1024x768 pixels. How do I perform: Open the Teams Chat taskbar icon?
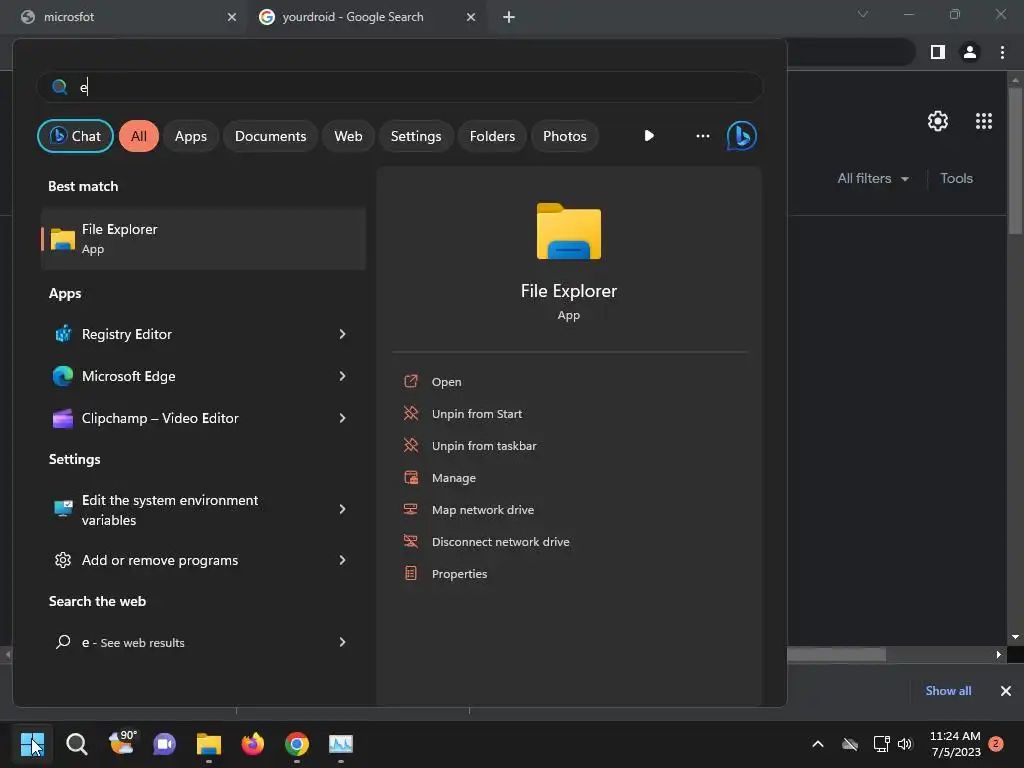pyautogui.click(x=165, y=744)
